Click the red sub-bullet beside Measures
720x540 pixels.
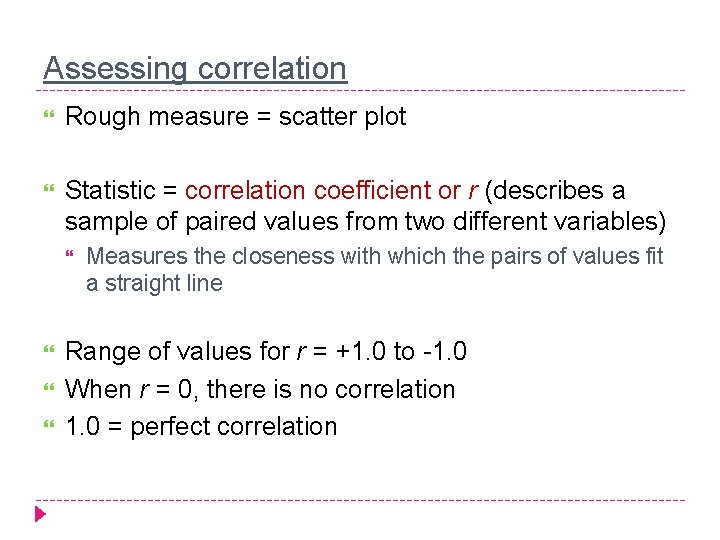[x=70, y=253]
